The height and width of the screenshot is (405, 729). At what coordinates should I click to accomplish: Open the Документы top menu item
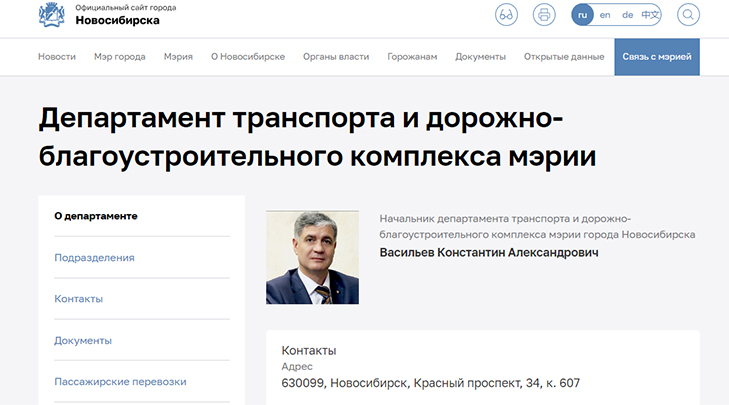(480, 57)
